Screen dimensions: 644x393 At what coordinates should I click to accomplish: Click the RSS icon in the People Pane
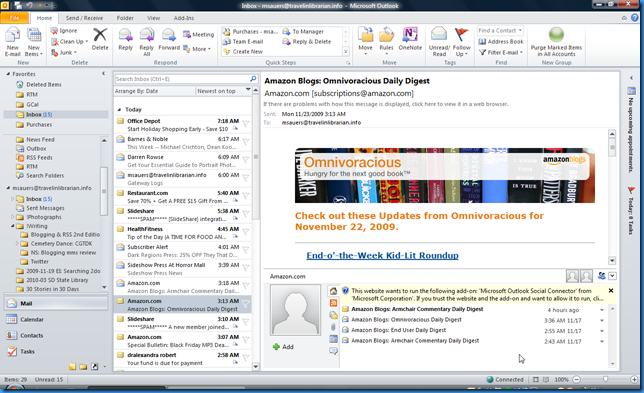333,303
